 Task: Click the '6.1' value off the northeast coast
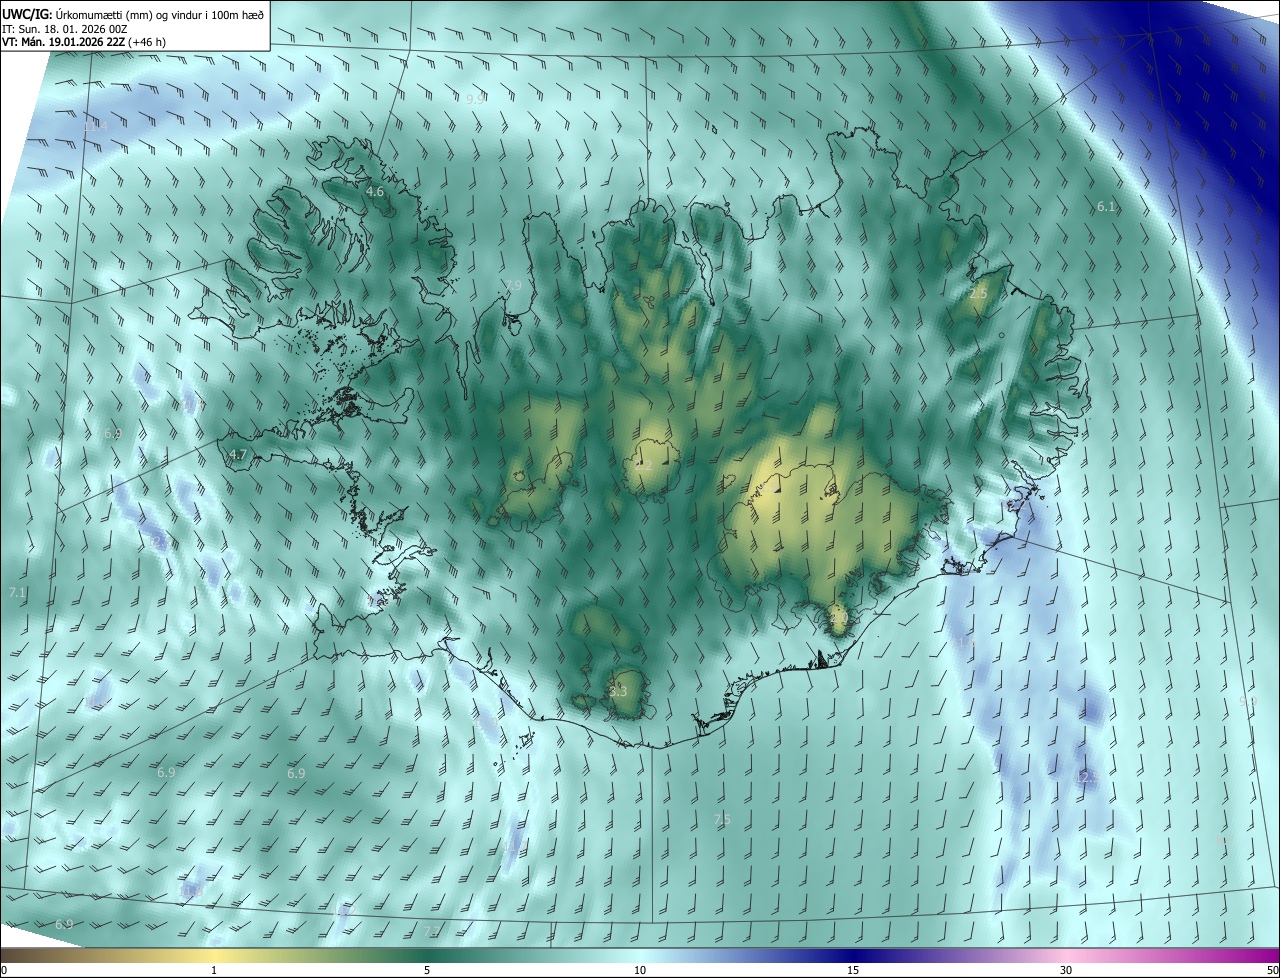[x=1105, y=207]
